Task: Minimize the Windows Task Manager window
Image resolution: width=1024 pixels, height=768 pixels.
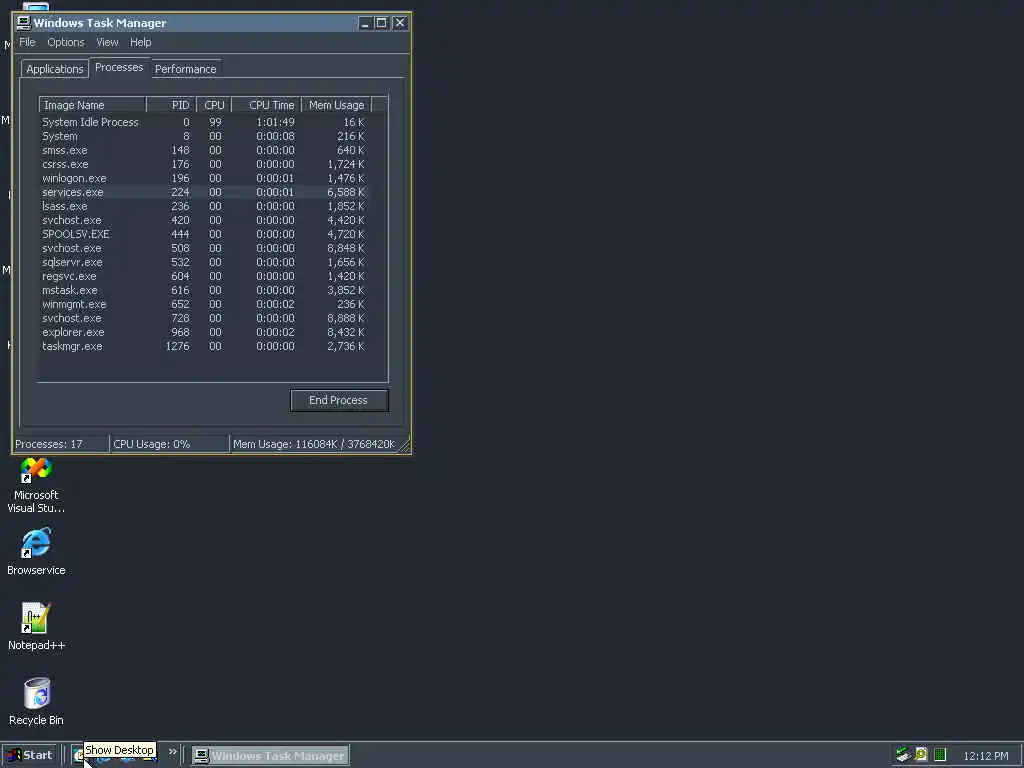Action: click(365, 23)
